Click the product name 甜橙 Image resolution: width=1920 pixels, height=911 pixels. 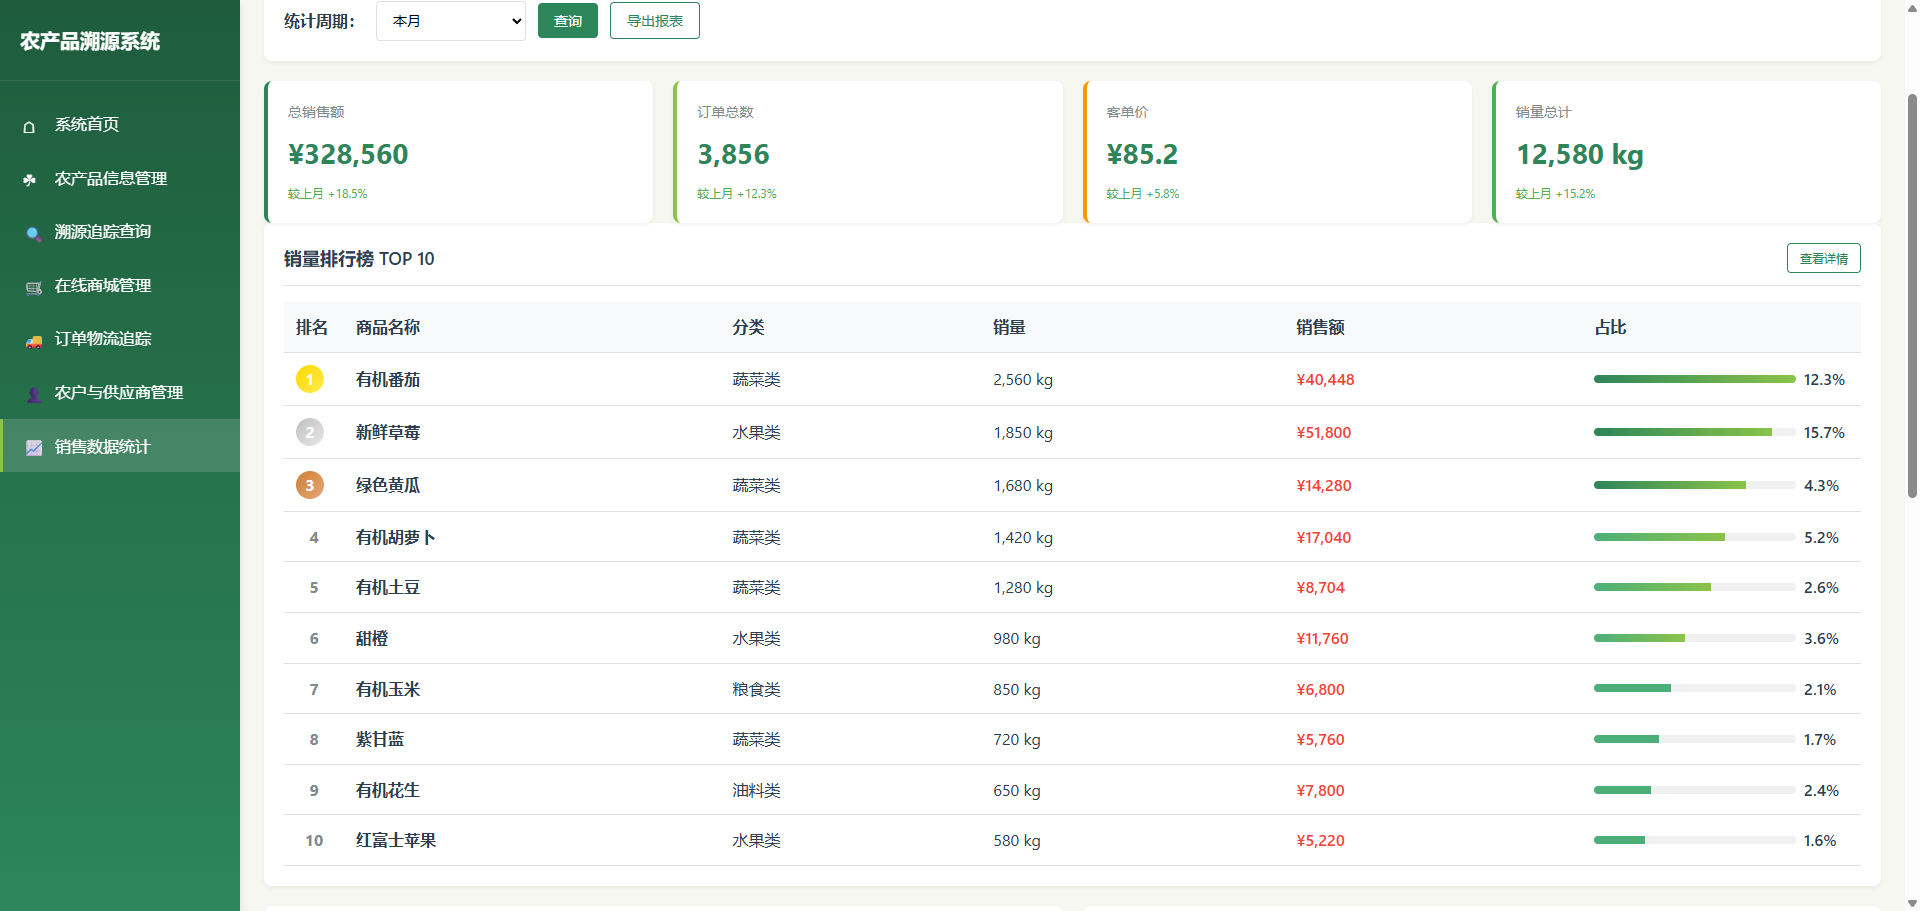click(x=372, y=638)
